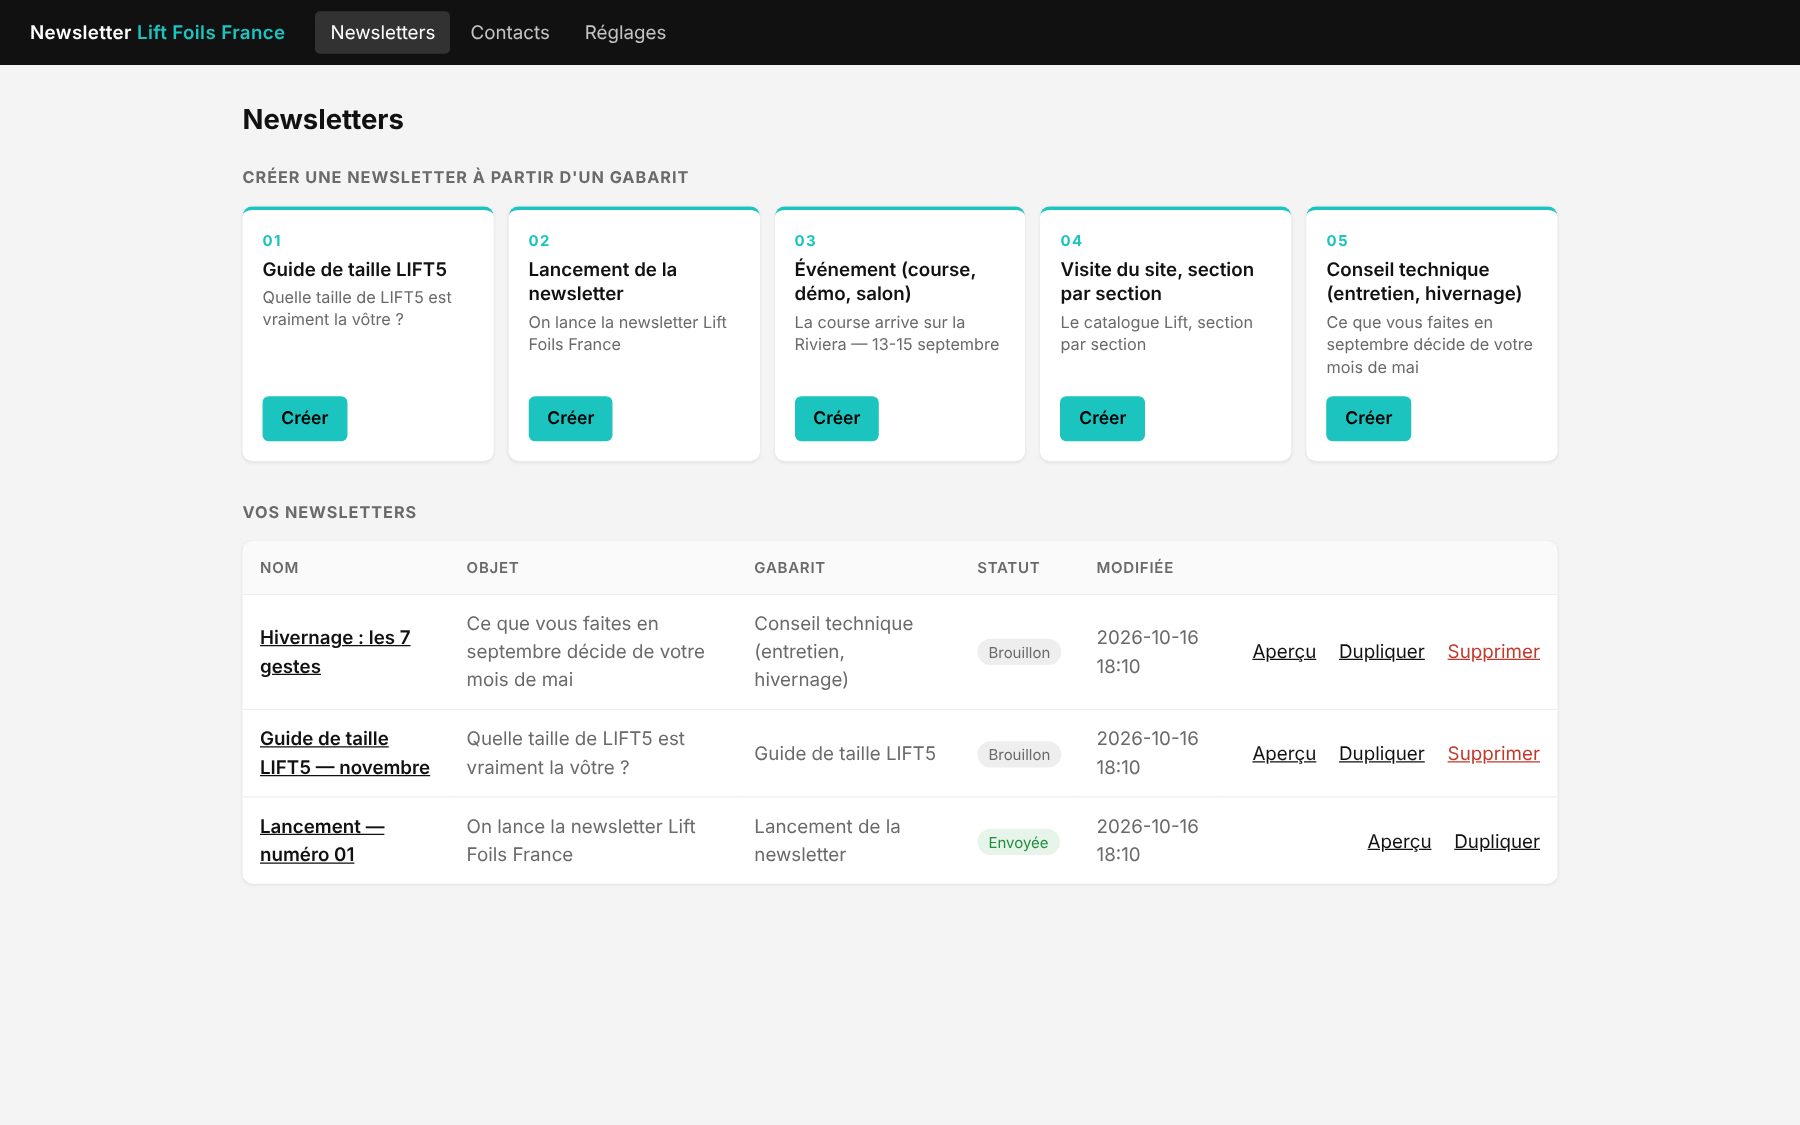Open the Hivernage : les 7 gestes newsletter
The height and width of the screenshot is (1125, 1800).
pos(335,652)
